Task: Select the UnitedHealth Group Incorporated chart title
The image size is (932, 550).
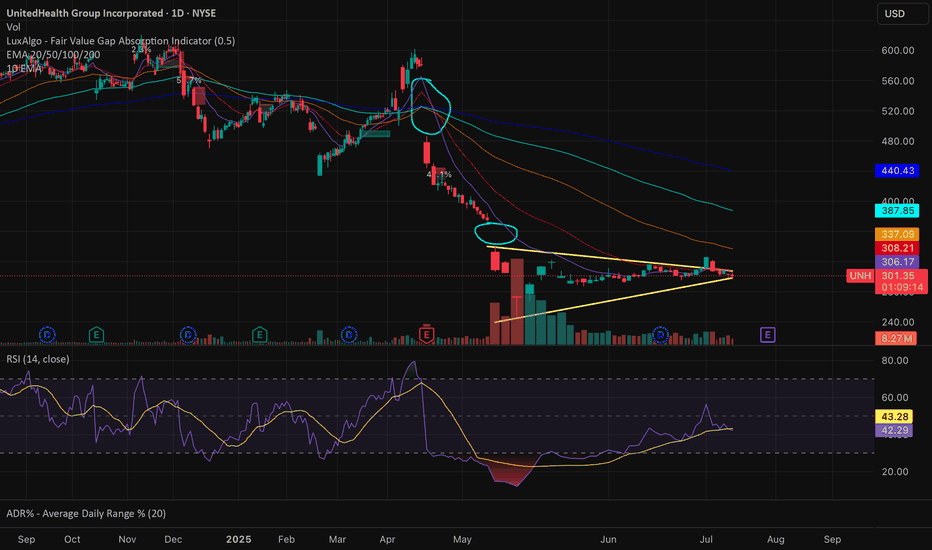Action: click(x=111, y=13)
